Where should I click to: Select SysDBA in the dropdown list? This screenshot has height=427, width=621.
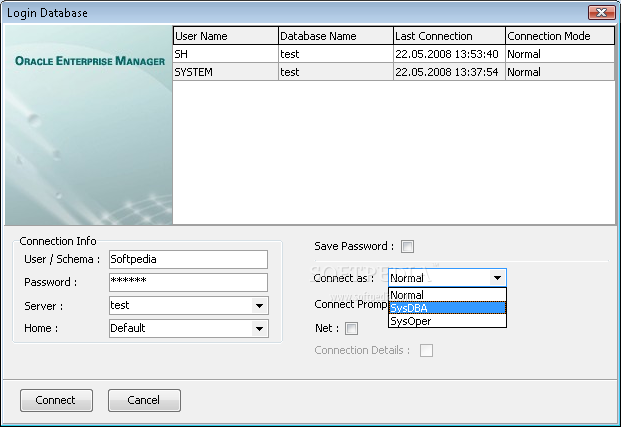tap(447, 308)
